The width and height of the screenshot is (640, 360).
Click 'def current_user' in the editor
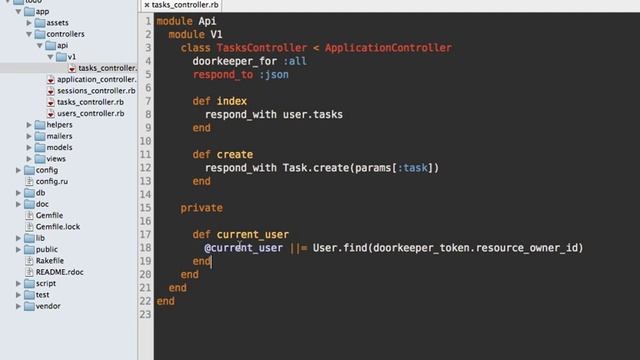point(240,235)
